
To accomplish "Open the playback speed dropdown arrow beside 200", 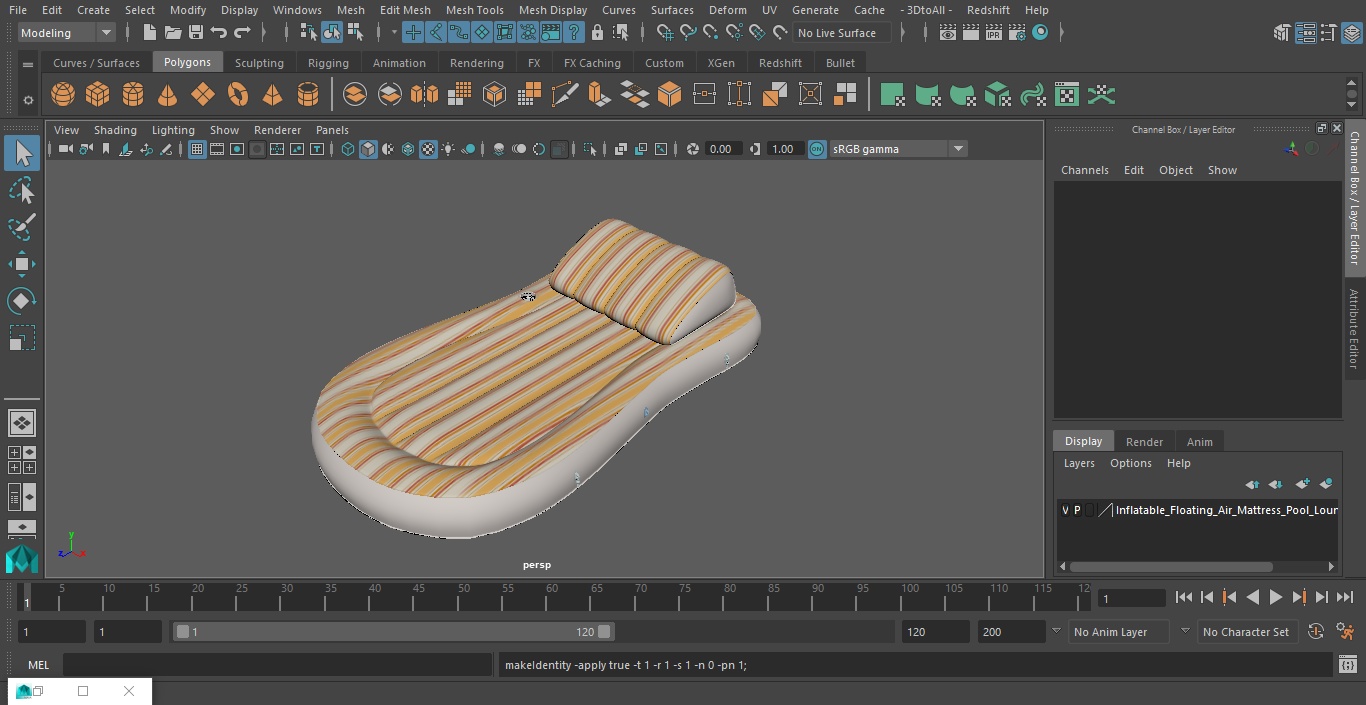I will 1055,632.
